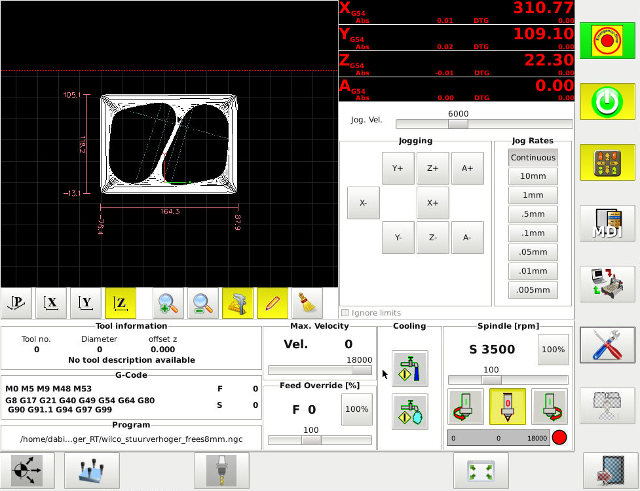Switch to manual jogging mode

[x=608, y=163]
